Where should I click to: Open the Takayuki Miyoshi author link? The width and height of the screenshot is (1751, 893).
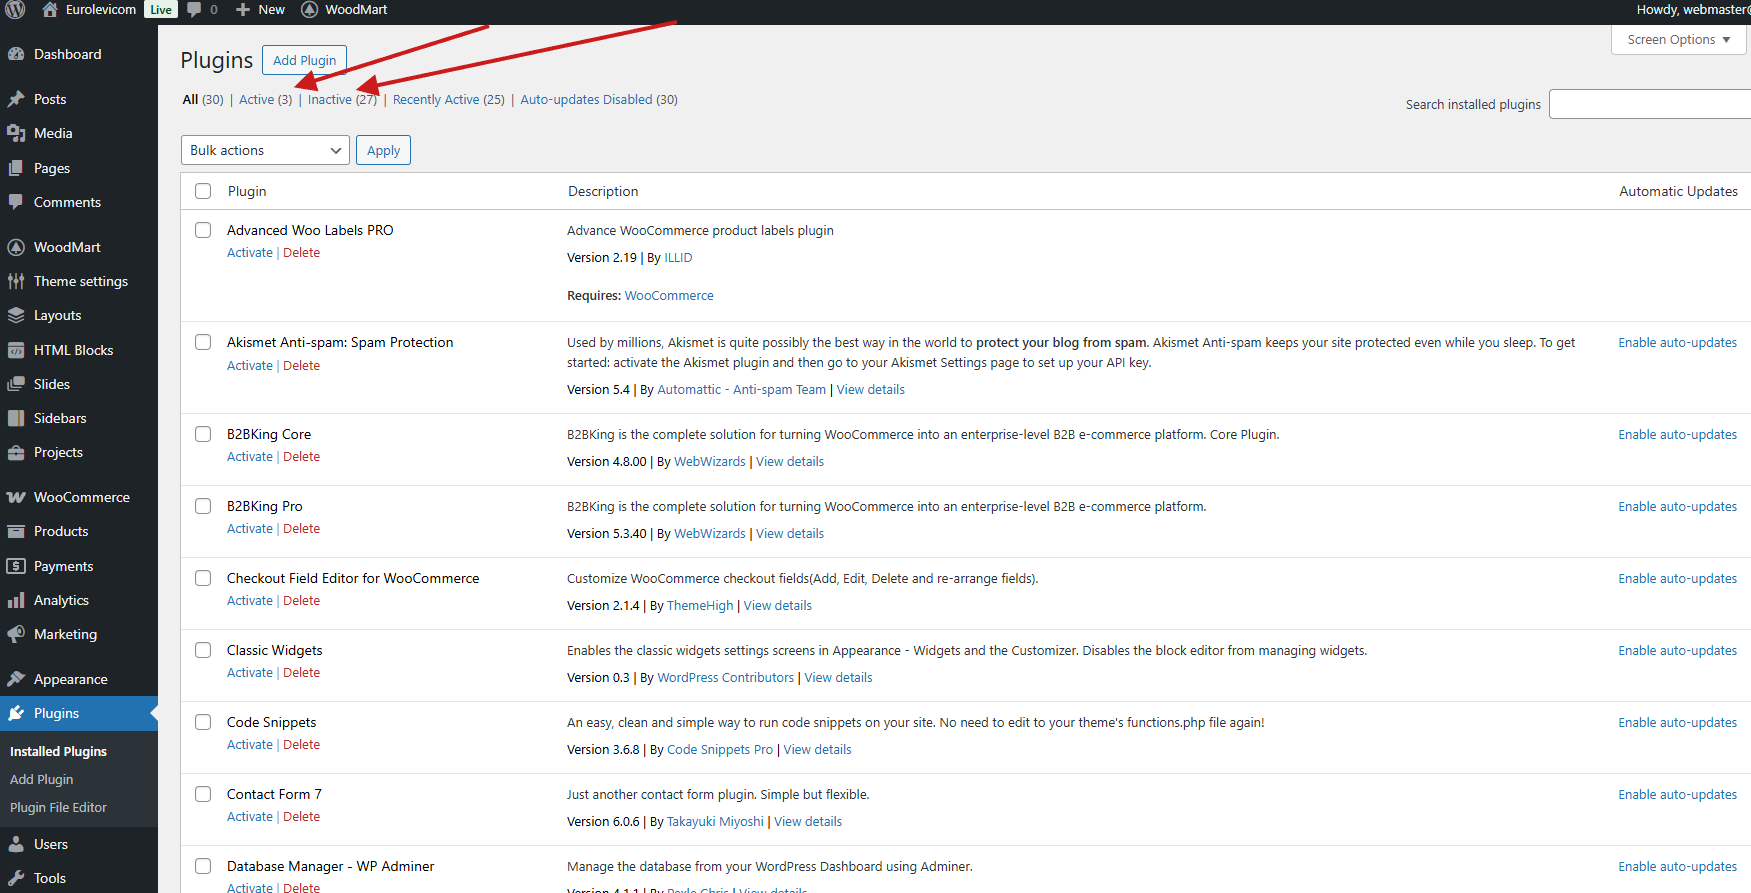(x=715, y=821)
